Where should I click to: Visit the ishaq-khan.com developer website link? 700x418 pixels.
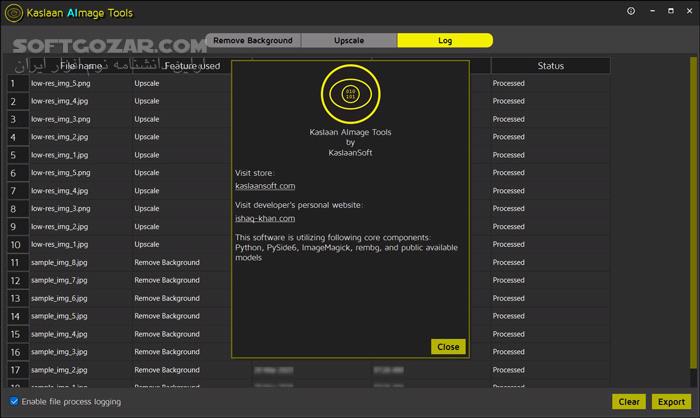click(x=265, y=218)
